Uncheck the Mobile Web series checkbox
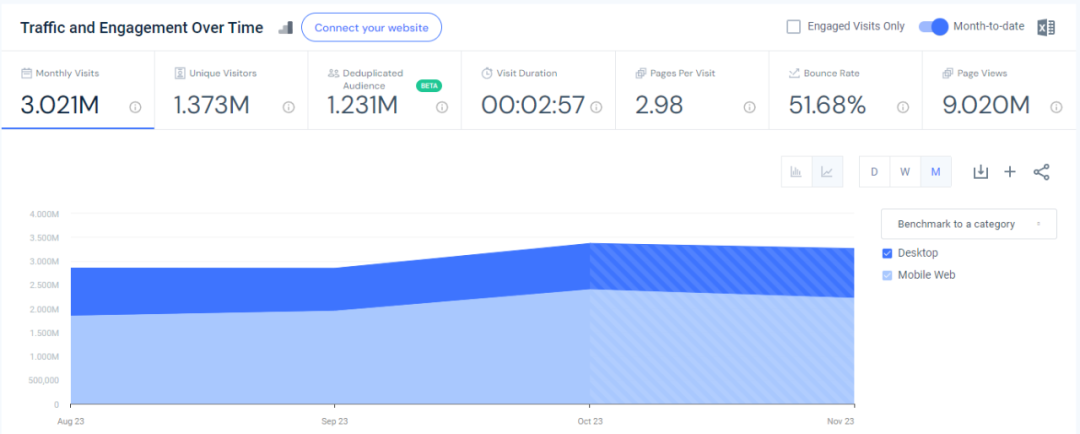This screenshot has height=434, width=1080. click(887, 275)
